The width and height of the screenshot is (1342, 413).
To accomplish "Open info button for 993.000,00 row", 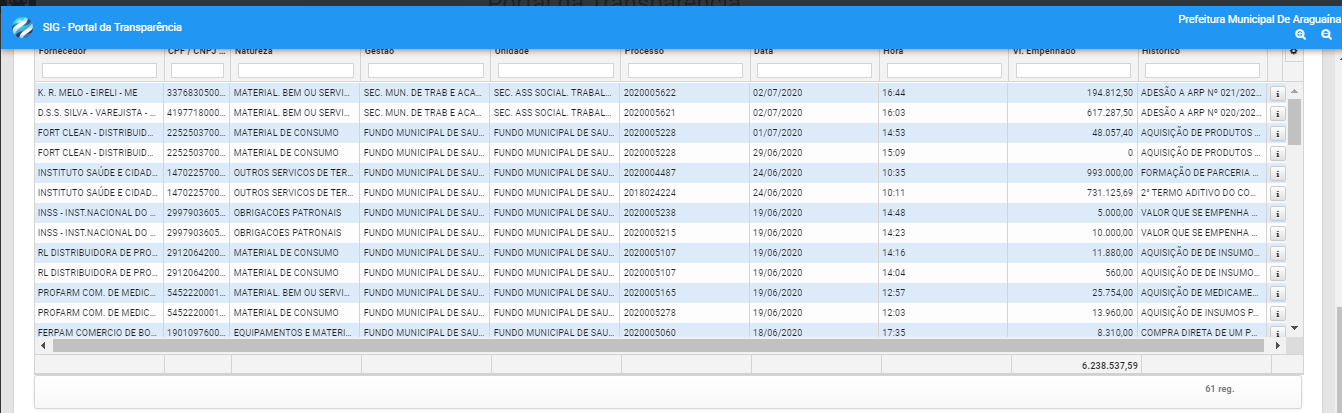I will pos(1277,173).
